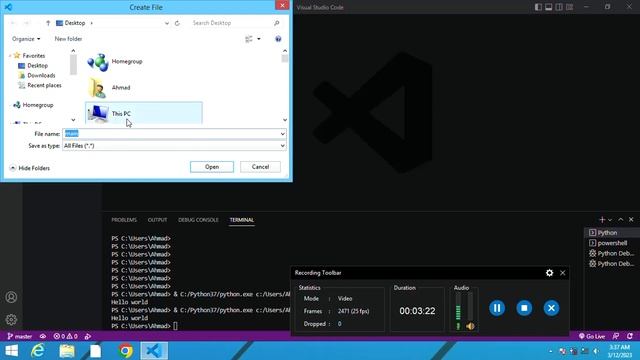Switch to the OUTPUT panel tab
Viewport: 640px width, 360px height.
[x=158, y=220]
